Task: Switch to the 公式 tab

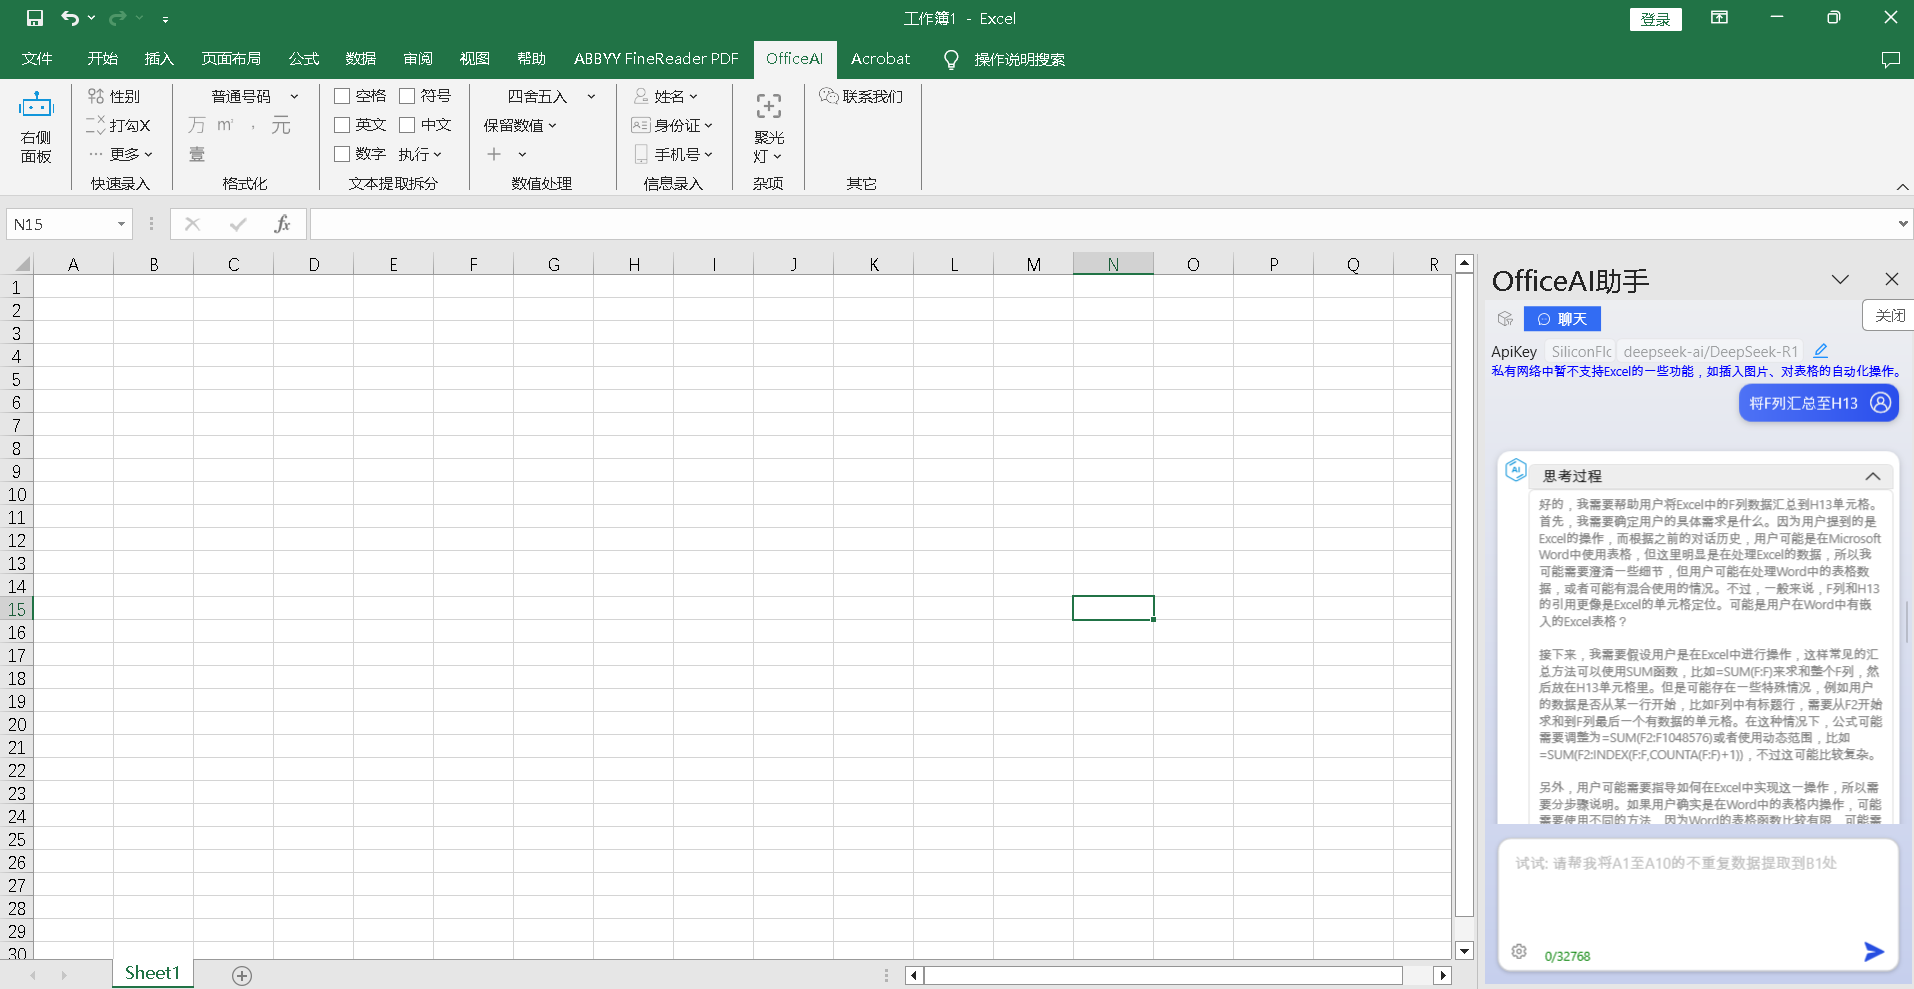Action: tap(303, 59)
